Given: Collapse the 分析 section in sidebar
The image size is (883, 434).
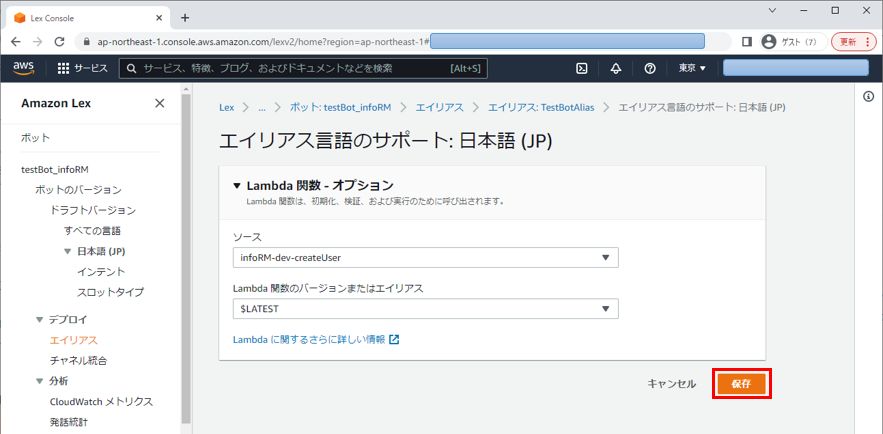Looking at the screenshot, I should pyautogui.click(x=39, y=381).
